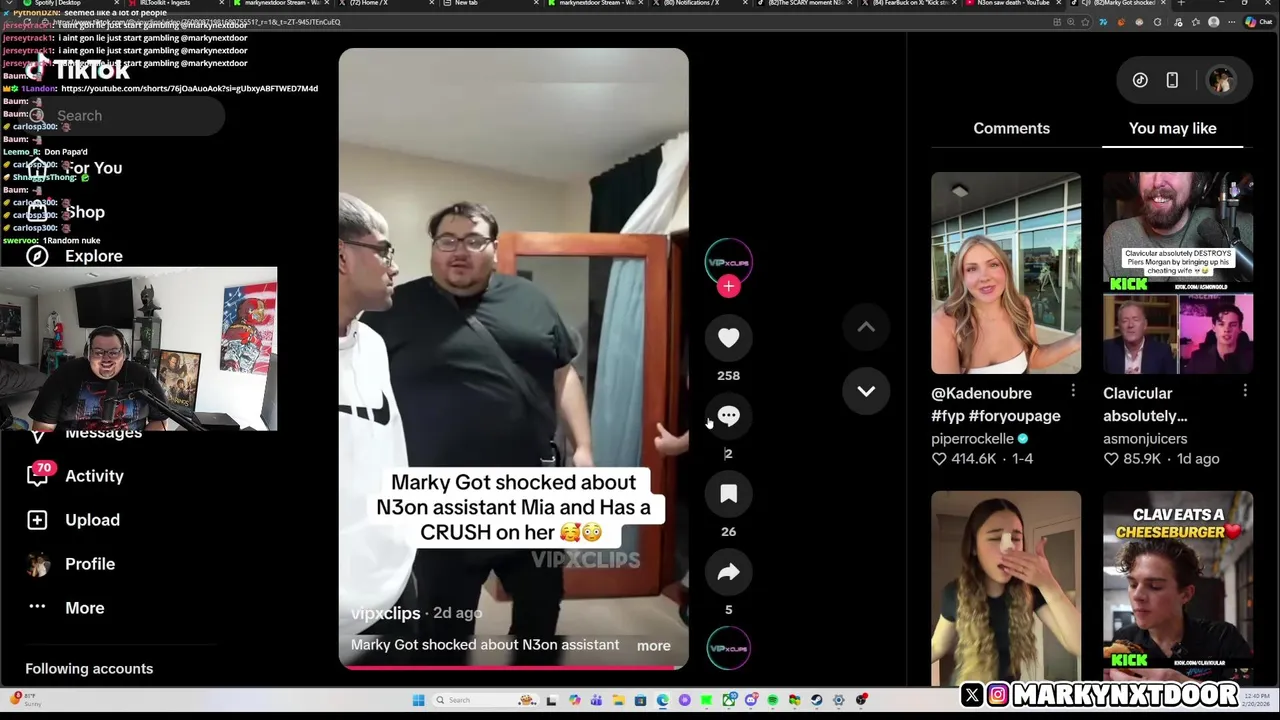Viewport: 1280px width, 720px height.
Task: Click Activity inbox icon with 70 badge
Action: pyautogui.click(x=38, y=474)
